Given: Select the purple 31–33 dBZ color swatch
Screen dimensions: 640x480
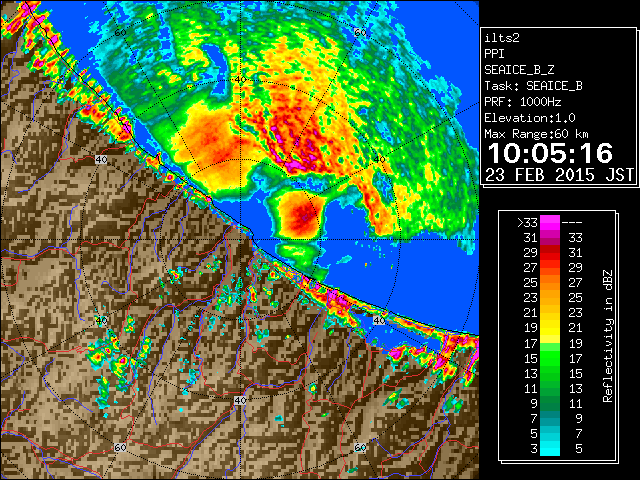Looking at the screenshot, I should pos(550,238).
